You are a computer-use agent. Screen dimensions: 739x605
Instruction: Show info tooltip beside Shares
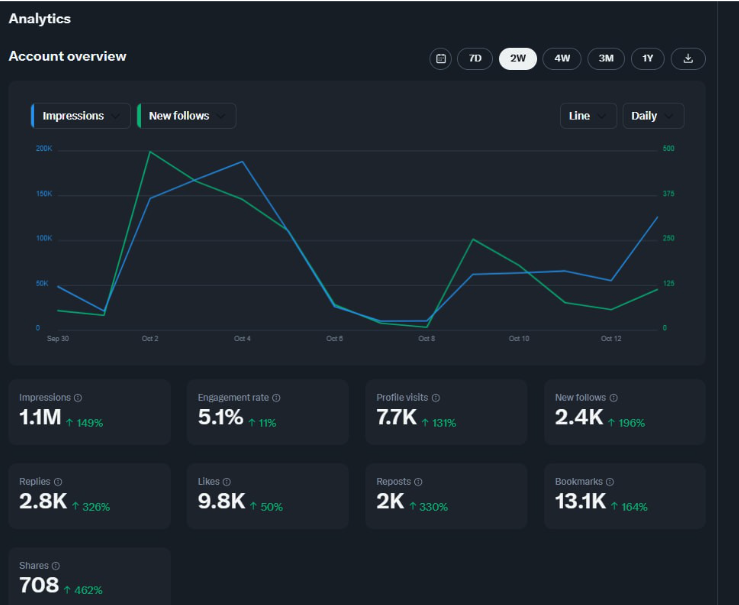pos(56,565)
